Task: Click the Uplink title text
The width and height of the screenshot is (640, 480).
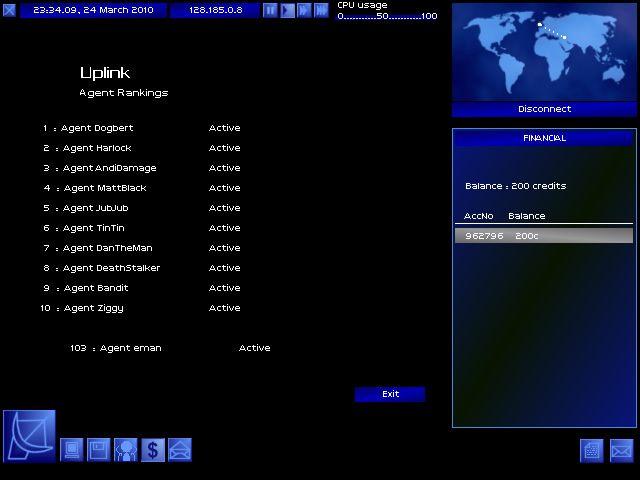Action: (105, 73)
